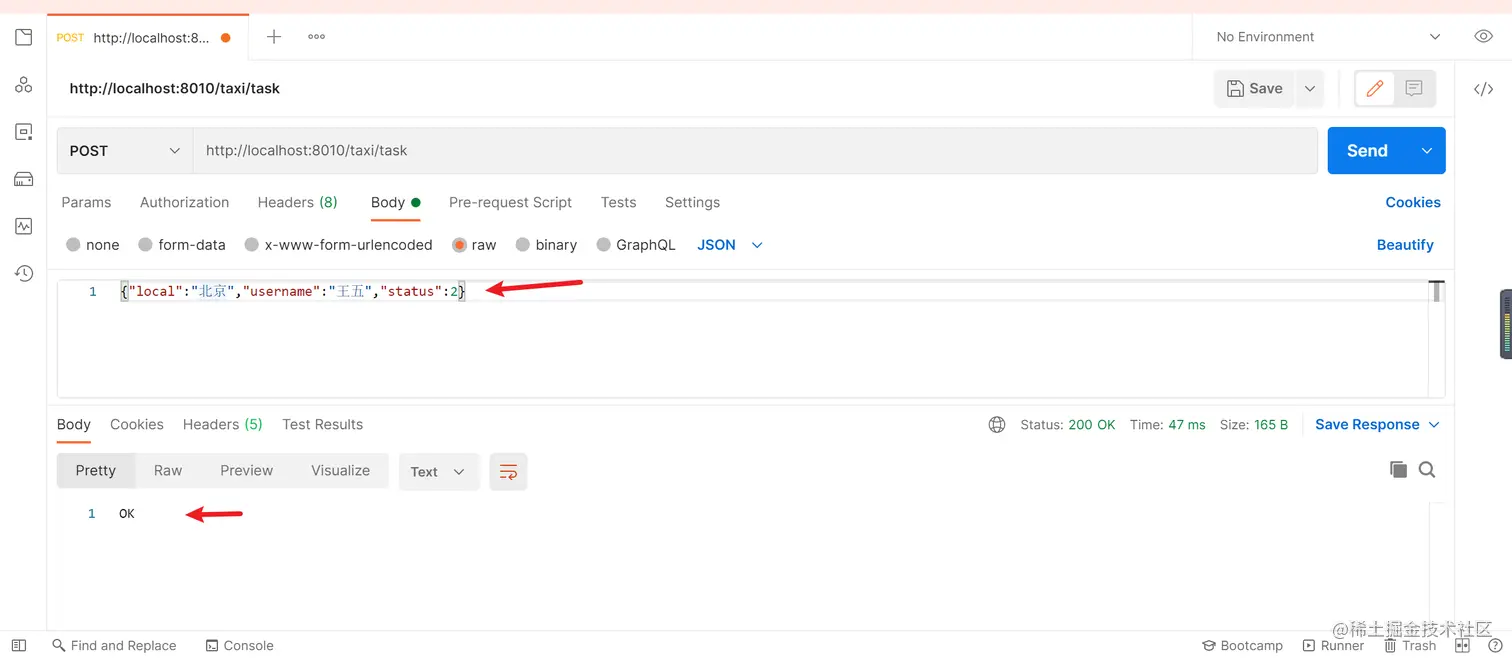Open the Console
Image resolution: width=1512 pixels, height=659 pixels.
point(239,646)
